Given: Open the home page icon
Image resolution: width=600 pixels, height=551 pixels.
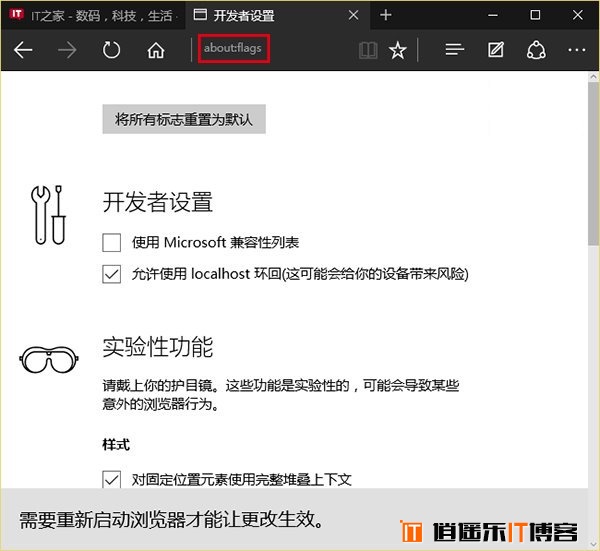Looking at the screenshot, I should point(156,50).
